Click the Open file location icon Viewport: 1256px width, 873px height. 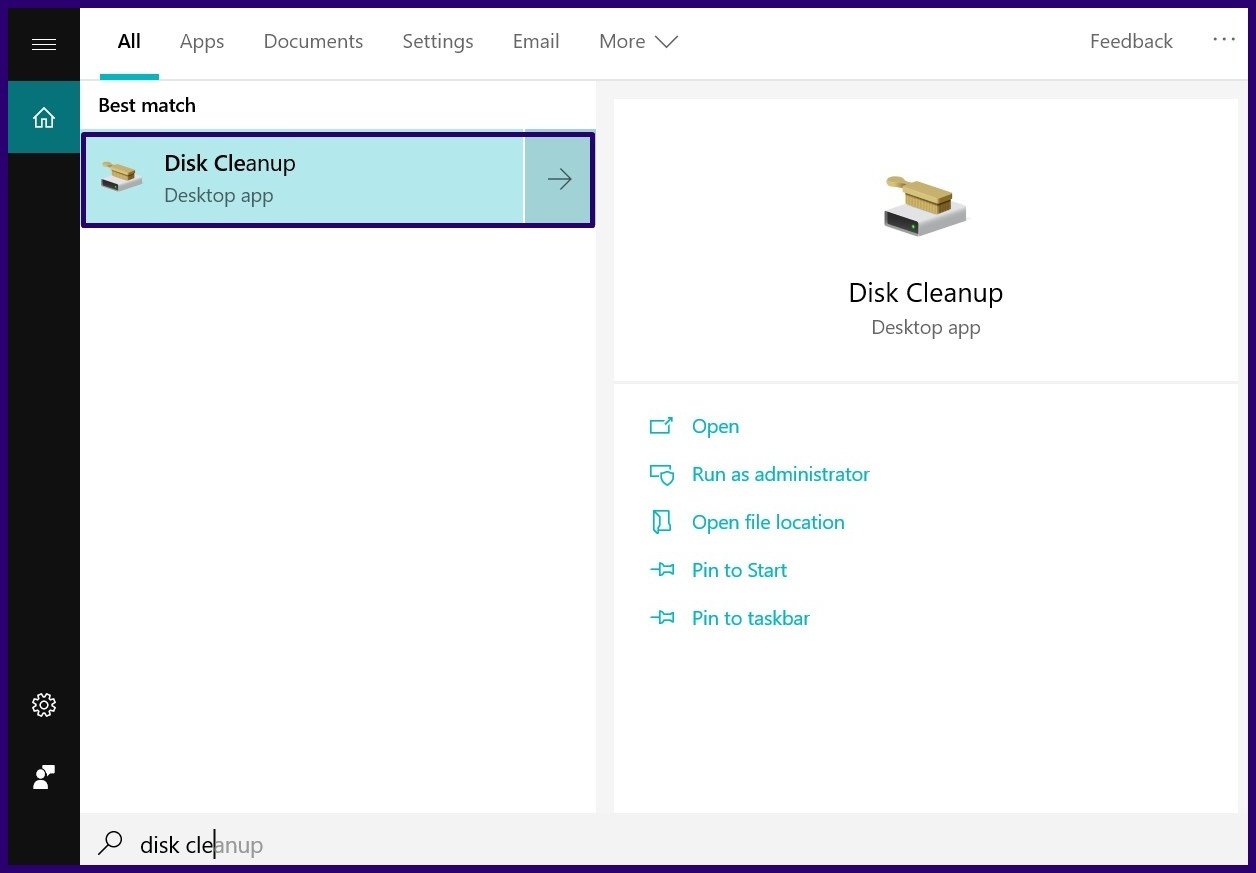[x=661, y=522]
